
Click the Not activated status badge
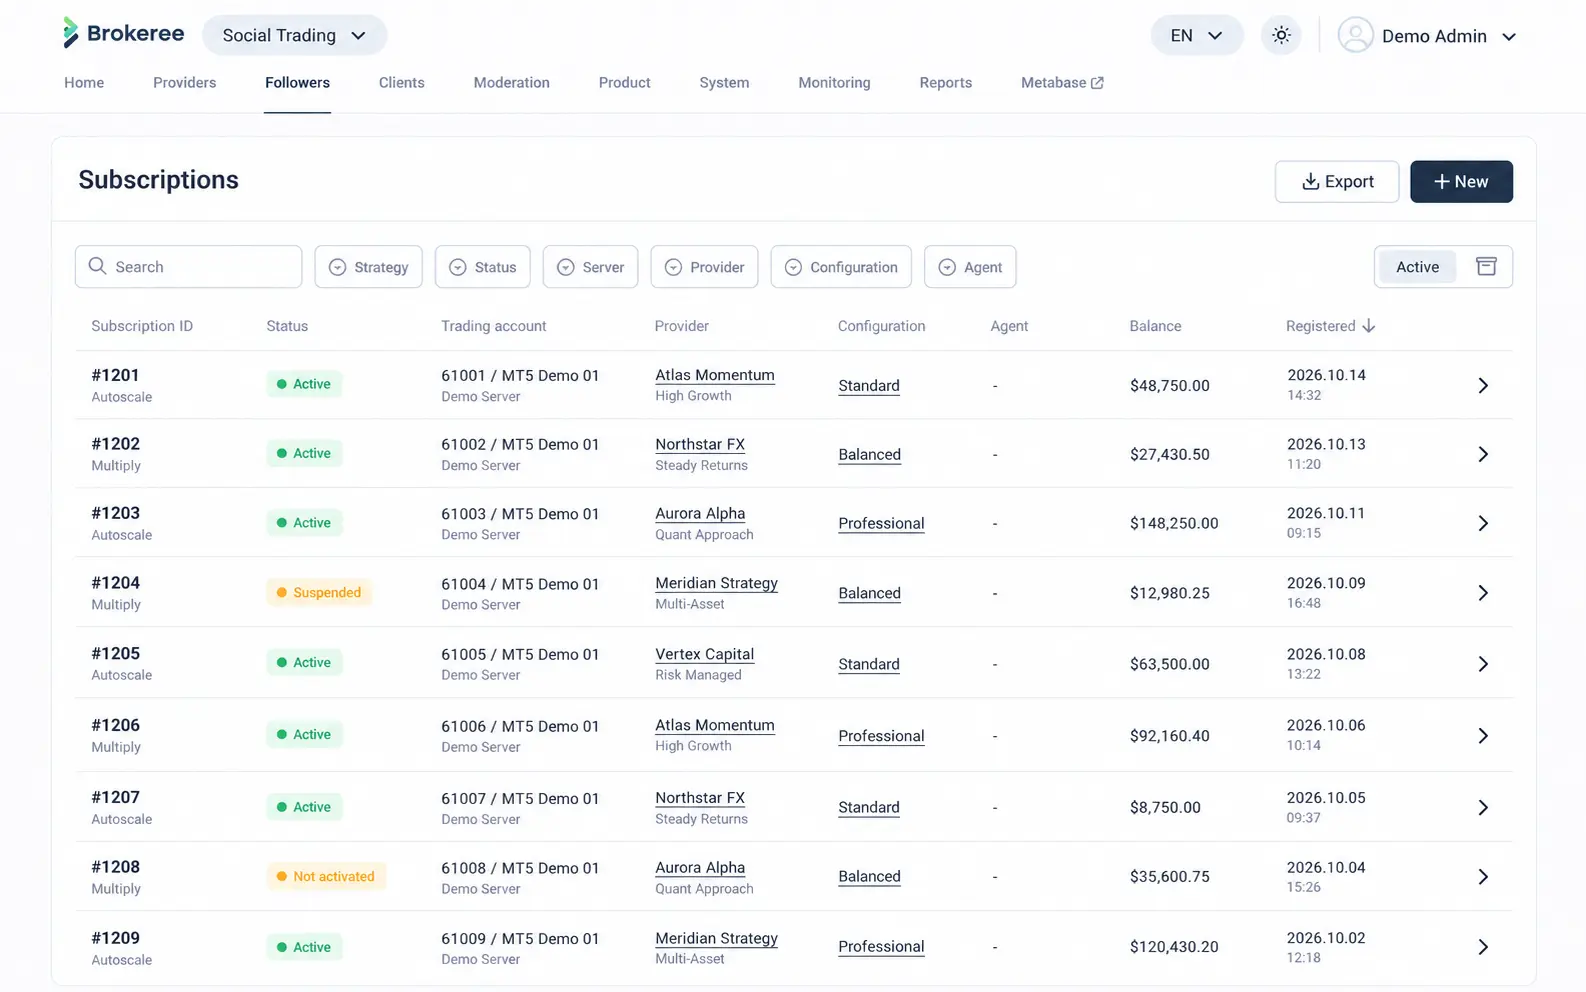tap(326, 877)
